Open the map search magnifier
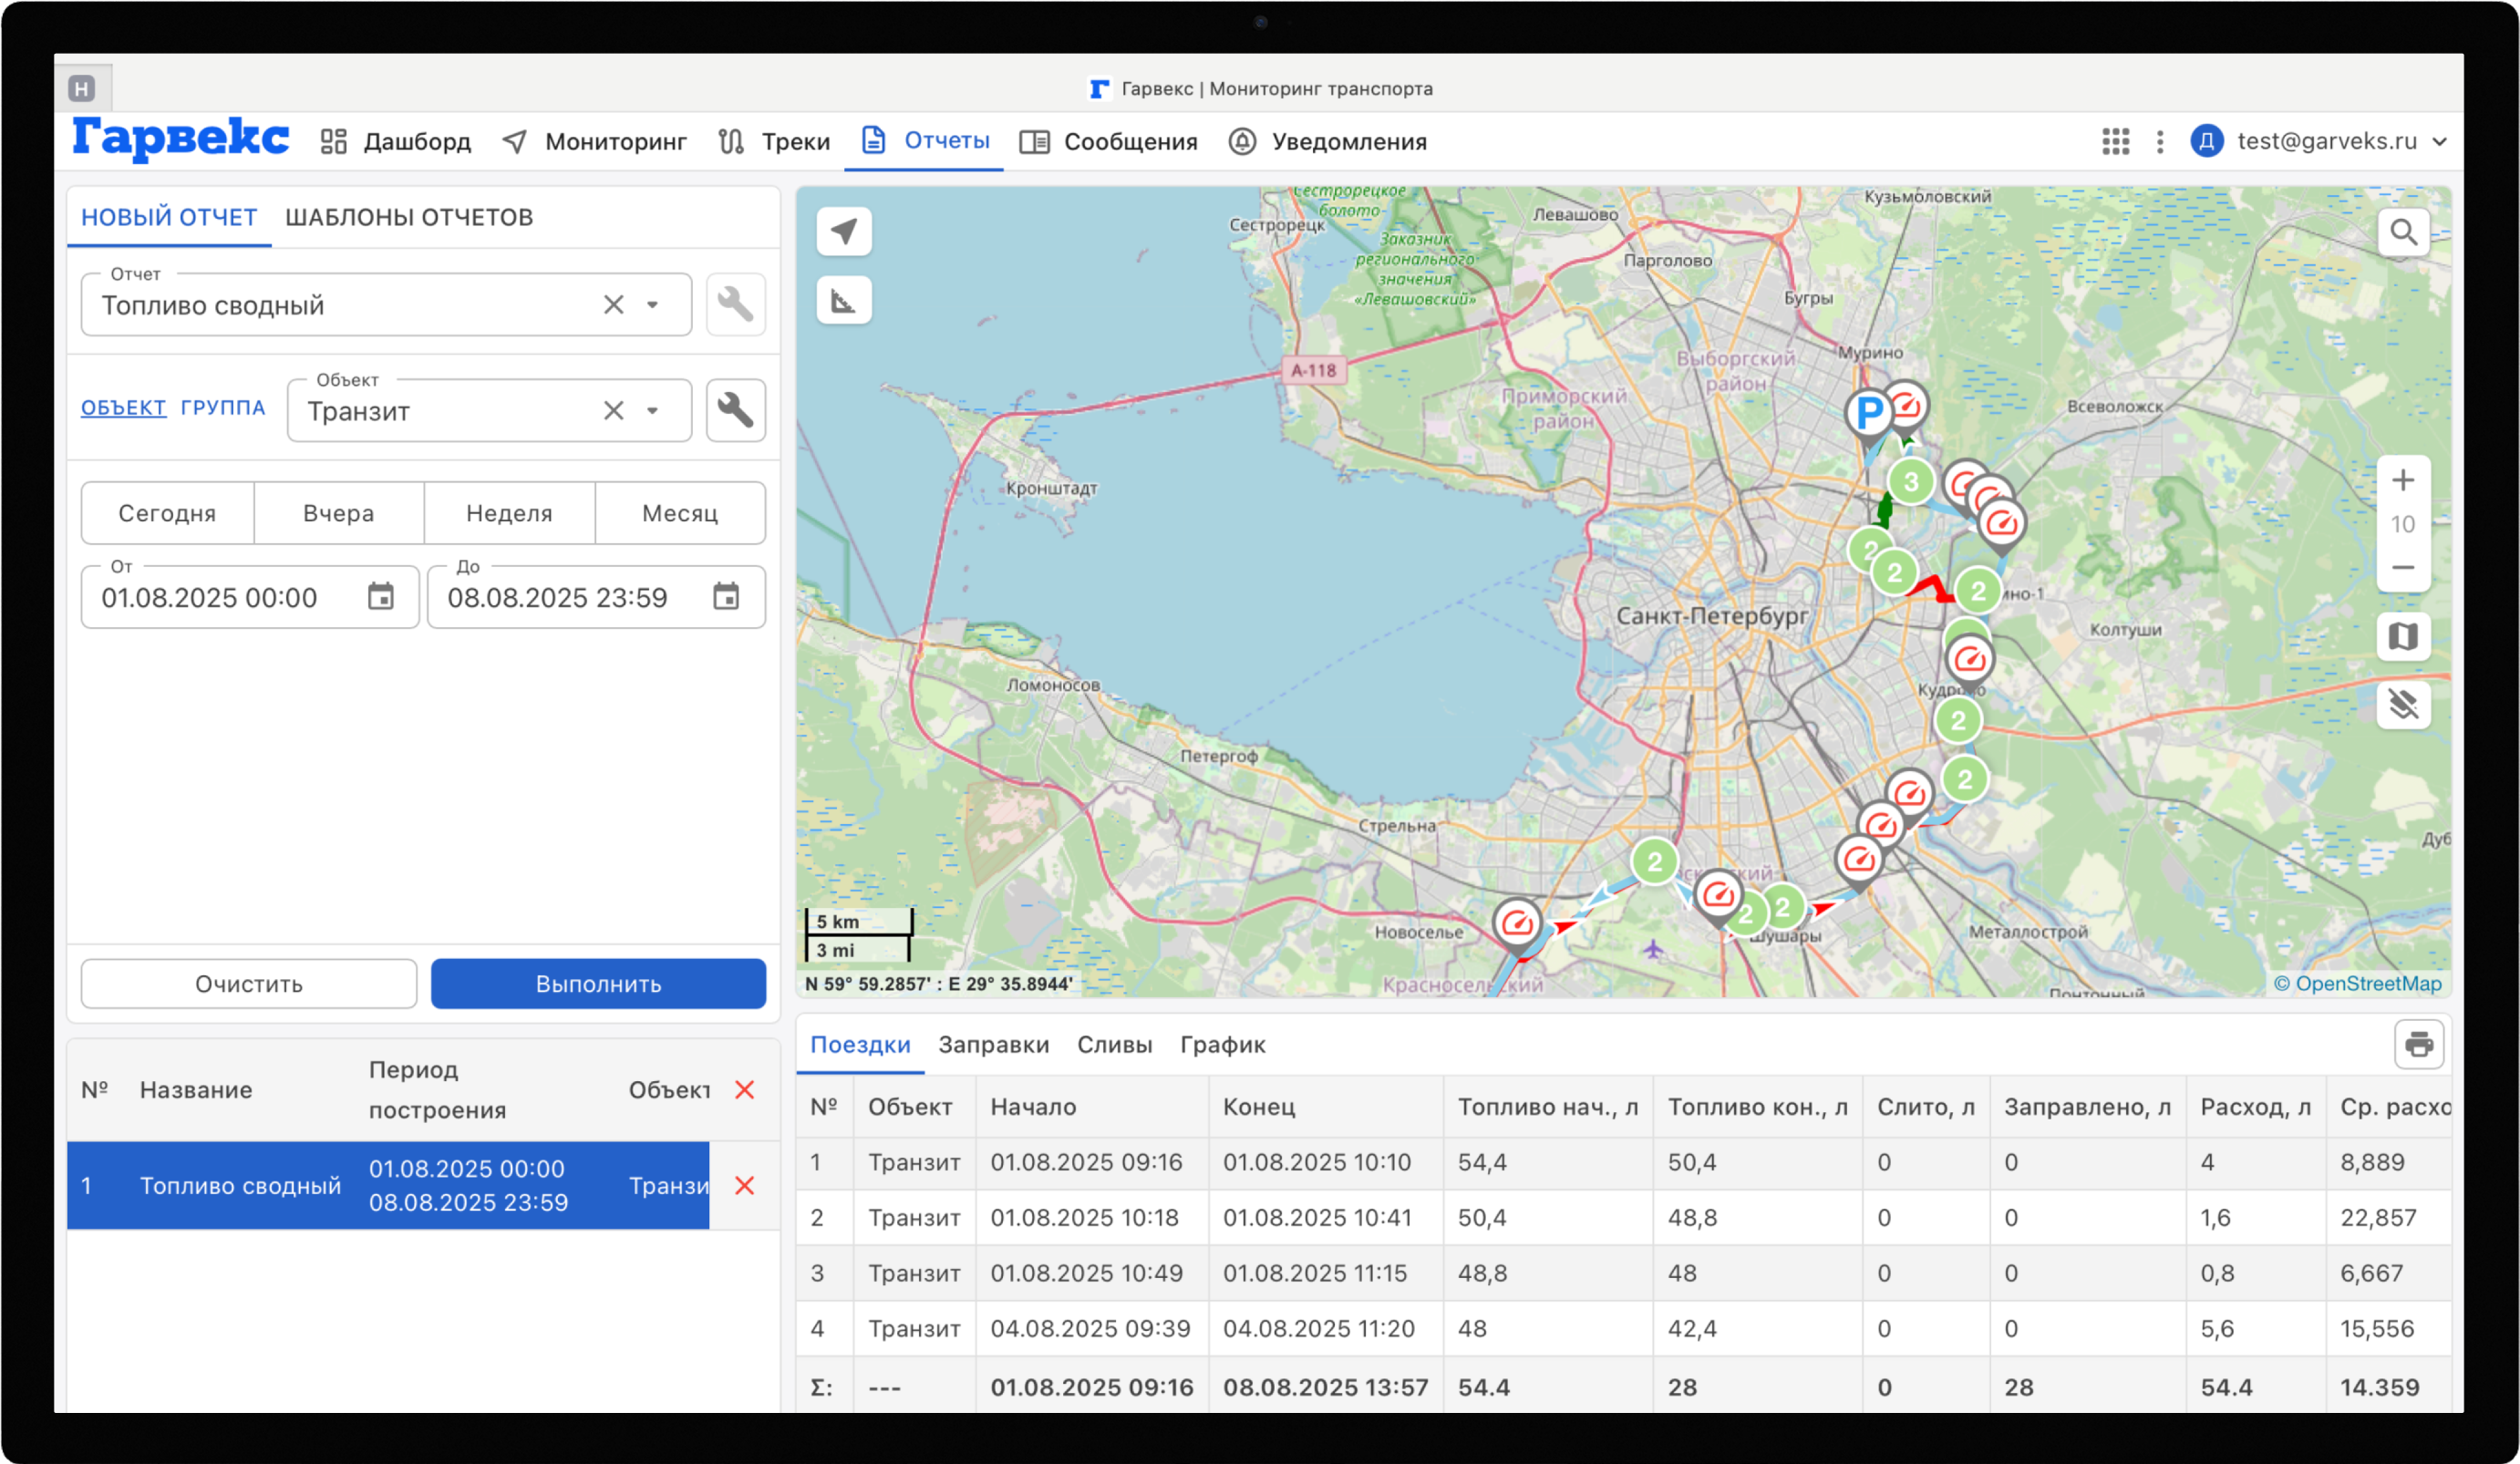This screenshot has width=2520, height=1464. click(x=2403, y=233)
